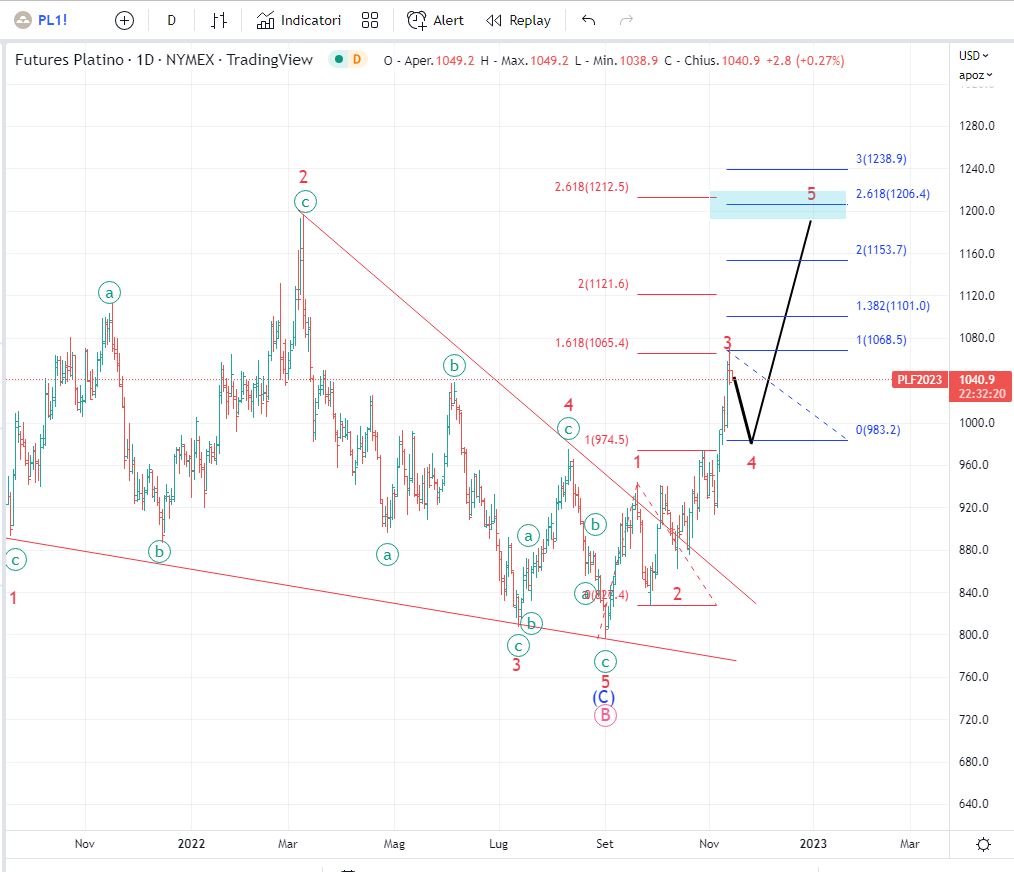This screenshot has width=1014, height=872.
Task: Select the 0(983.2) extension label
Action: (878, 430)
